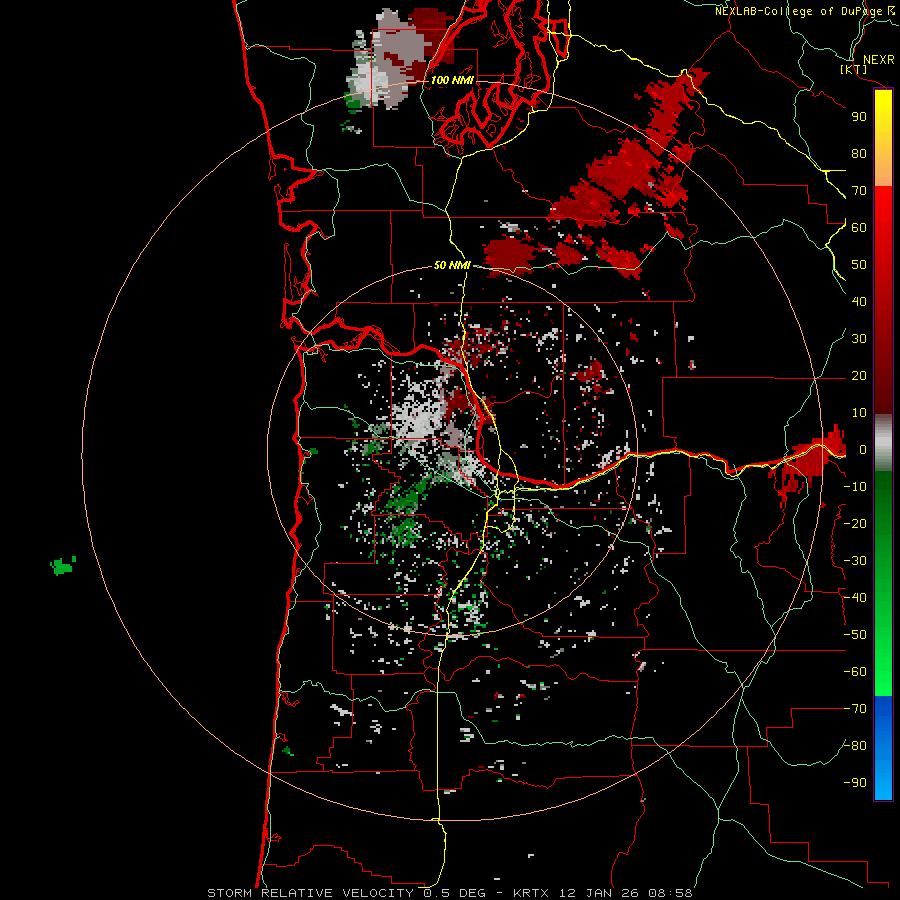Image resolution: width=900 pixels, height=900 pixels.
Task: Click the KRTX station identifier in caption
Action: (531, 893)
